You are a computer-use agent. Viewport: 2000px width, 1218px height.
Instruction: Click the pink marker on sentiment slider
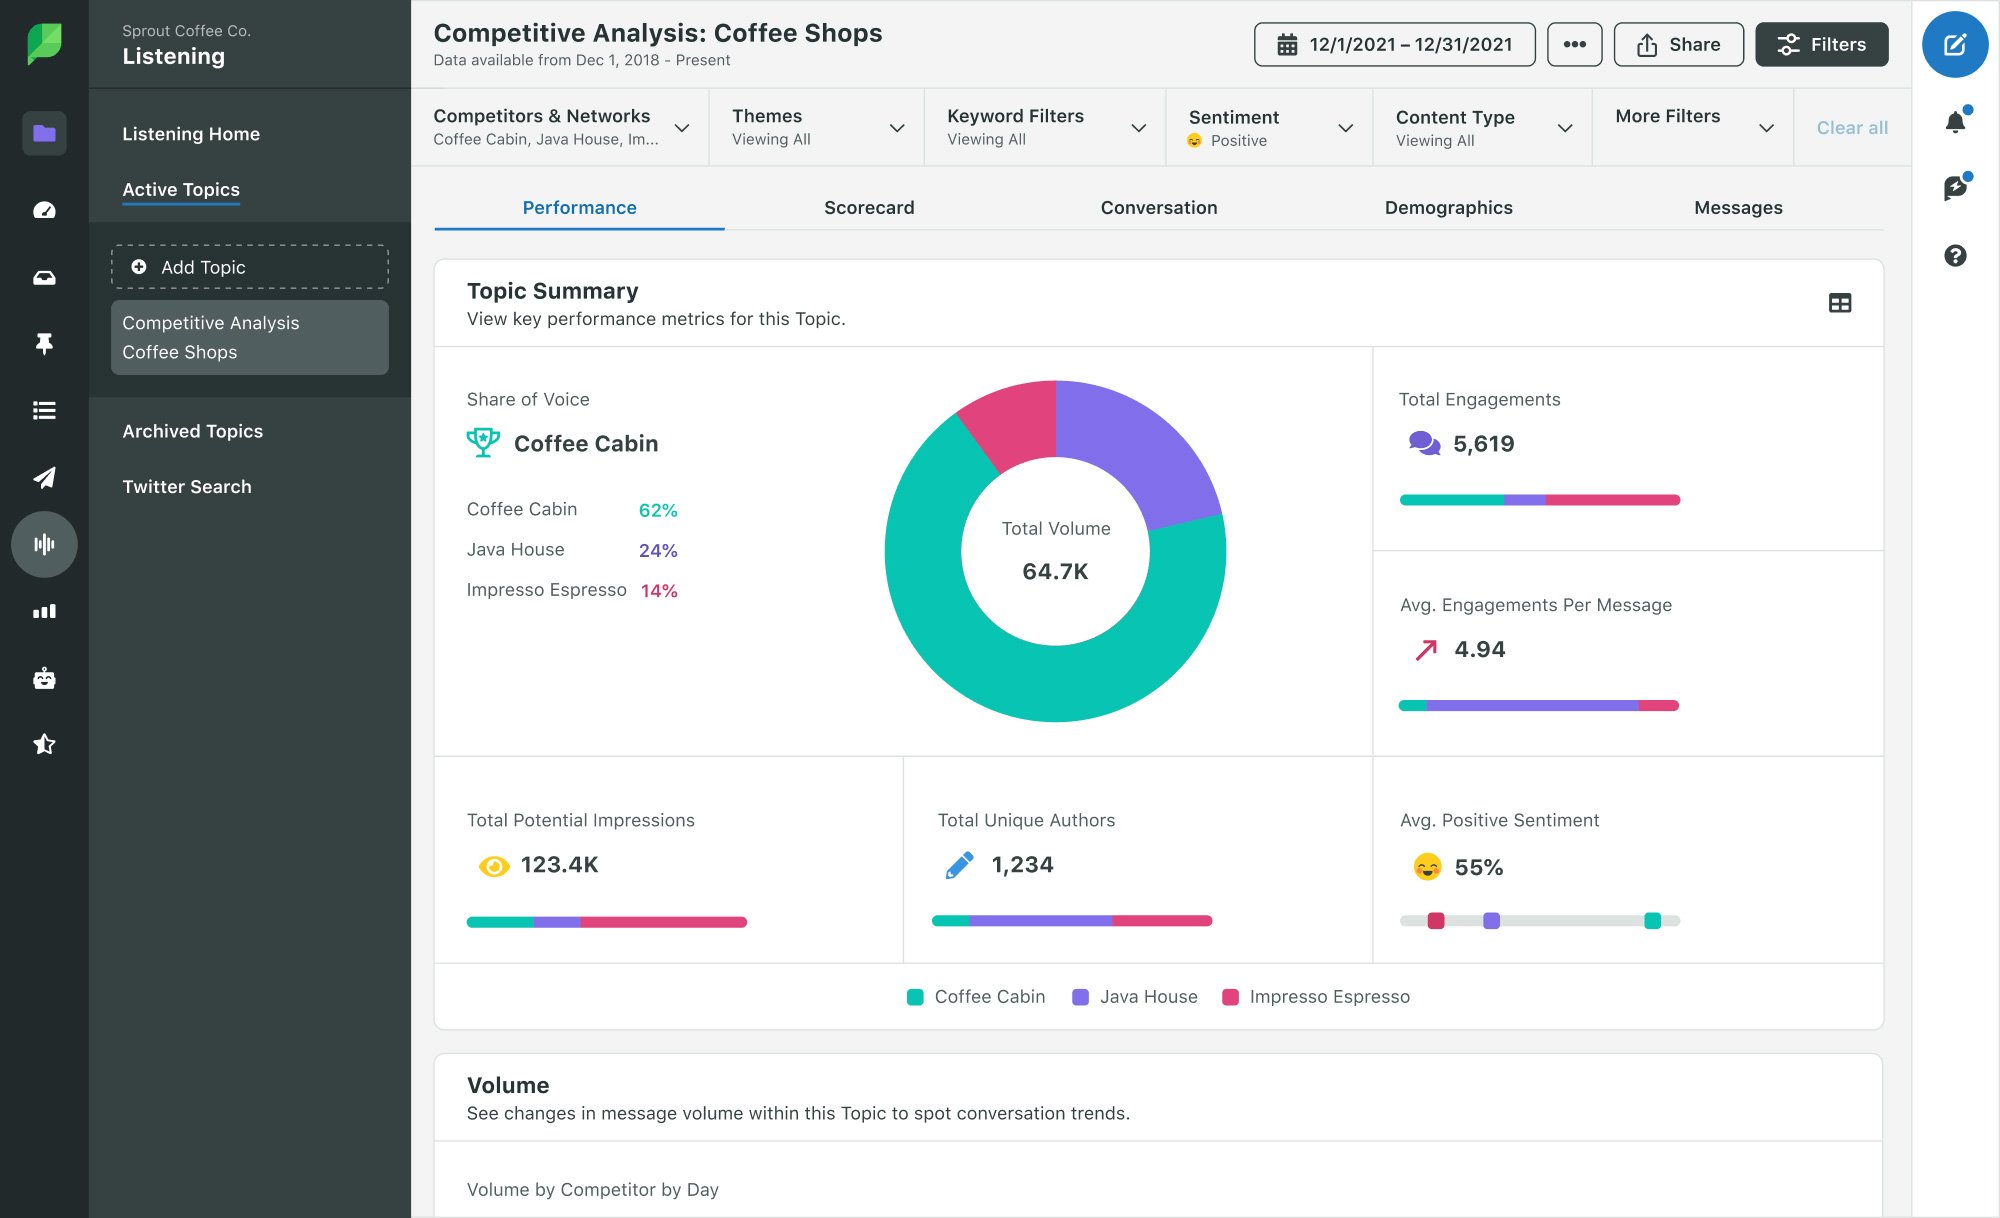(1436, 921)
